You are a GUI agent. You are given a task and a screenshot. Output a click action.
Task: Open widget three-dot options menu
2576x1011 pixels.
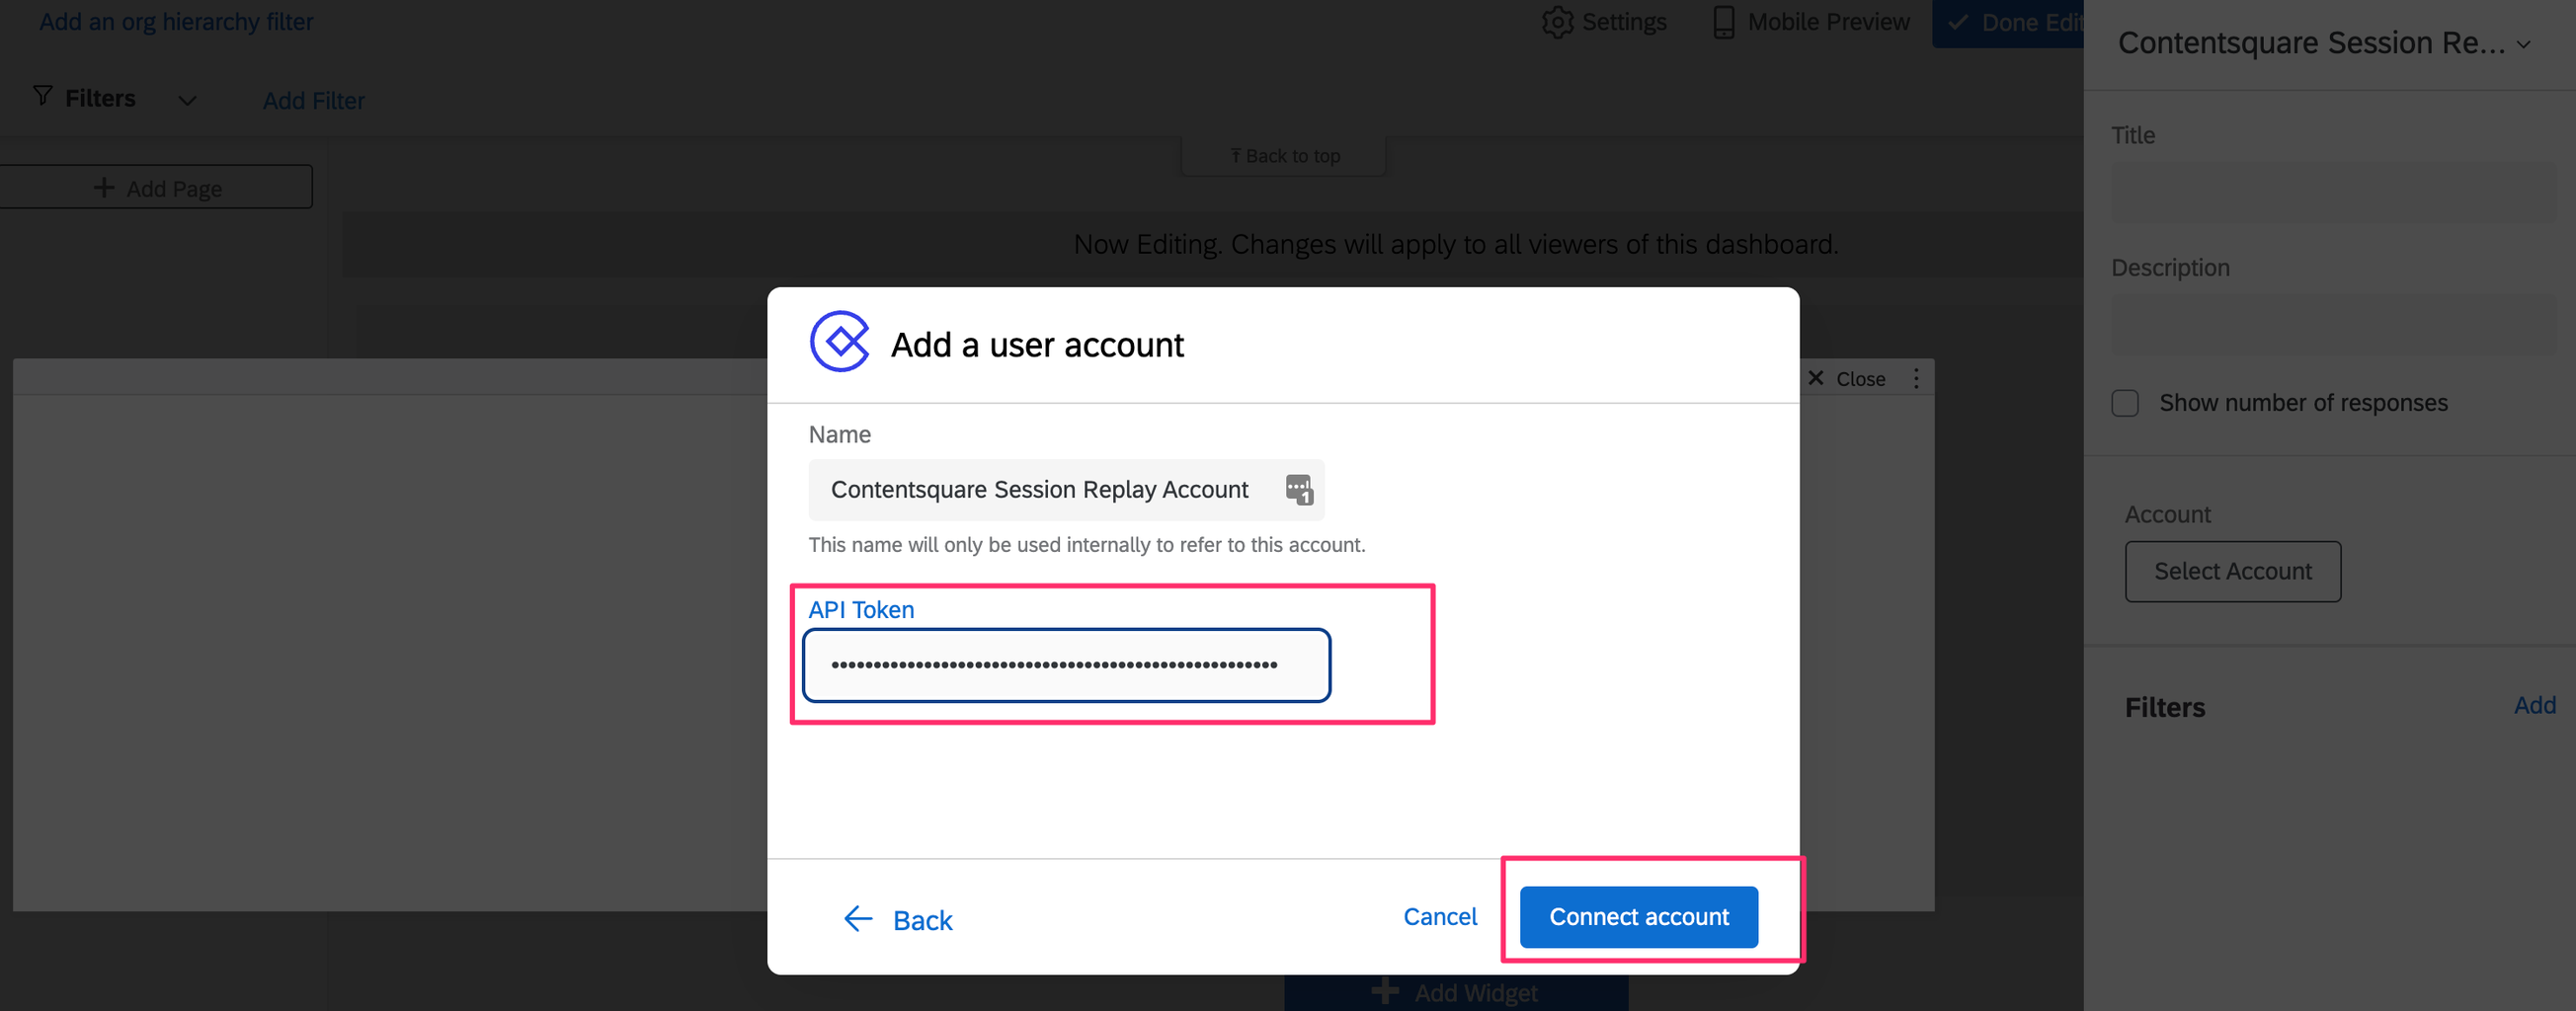(x=1915, y=379)
